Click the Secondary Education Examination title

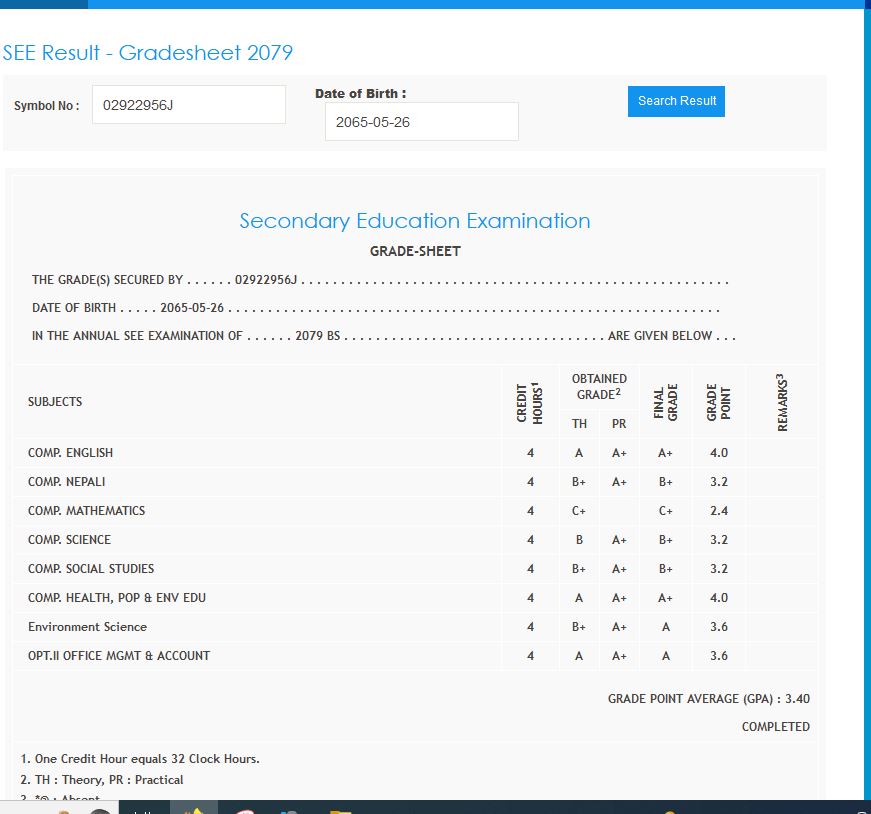[x=414, y=221]
